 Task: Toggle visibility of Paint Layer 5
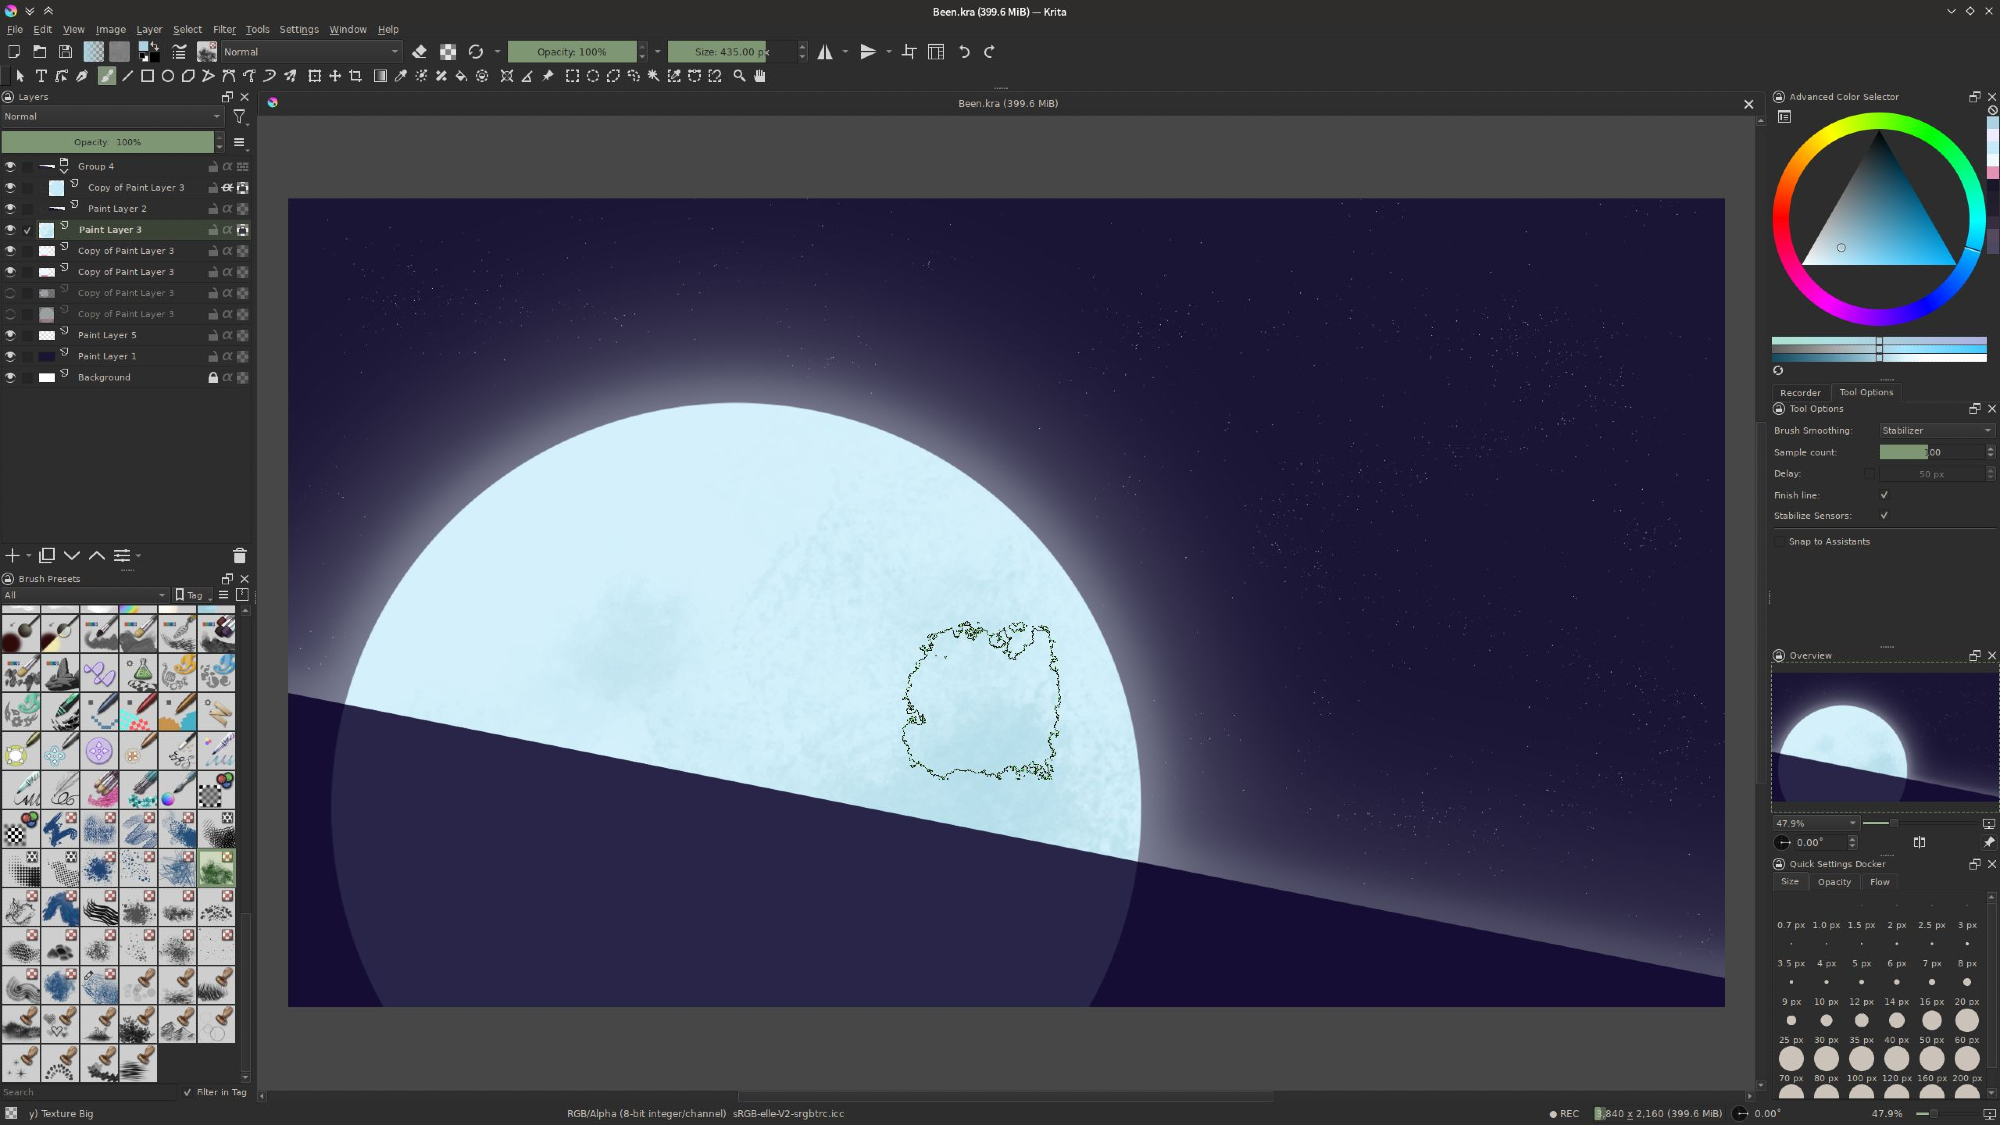tap(10, 336)
